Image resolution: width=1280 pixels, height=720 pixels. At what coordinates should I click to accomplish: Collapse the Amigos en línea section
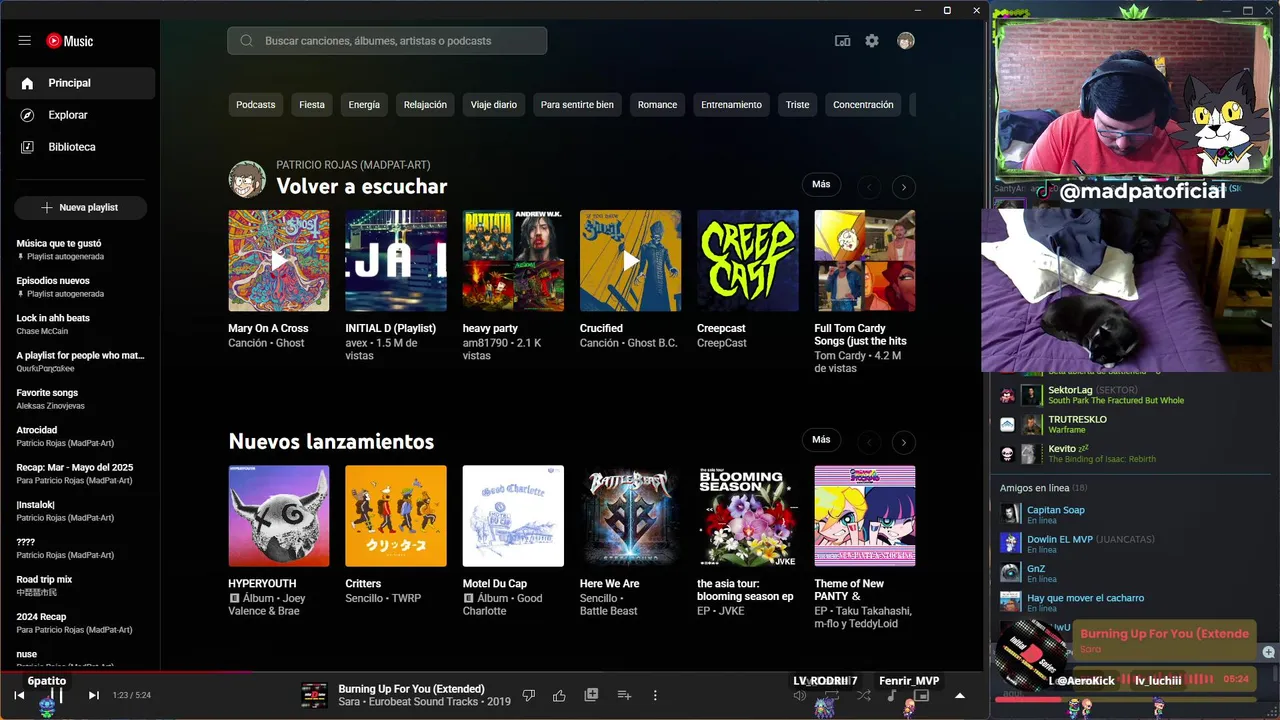pyautogui.click(x=1043, y=488)
